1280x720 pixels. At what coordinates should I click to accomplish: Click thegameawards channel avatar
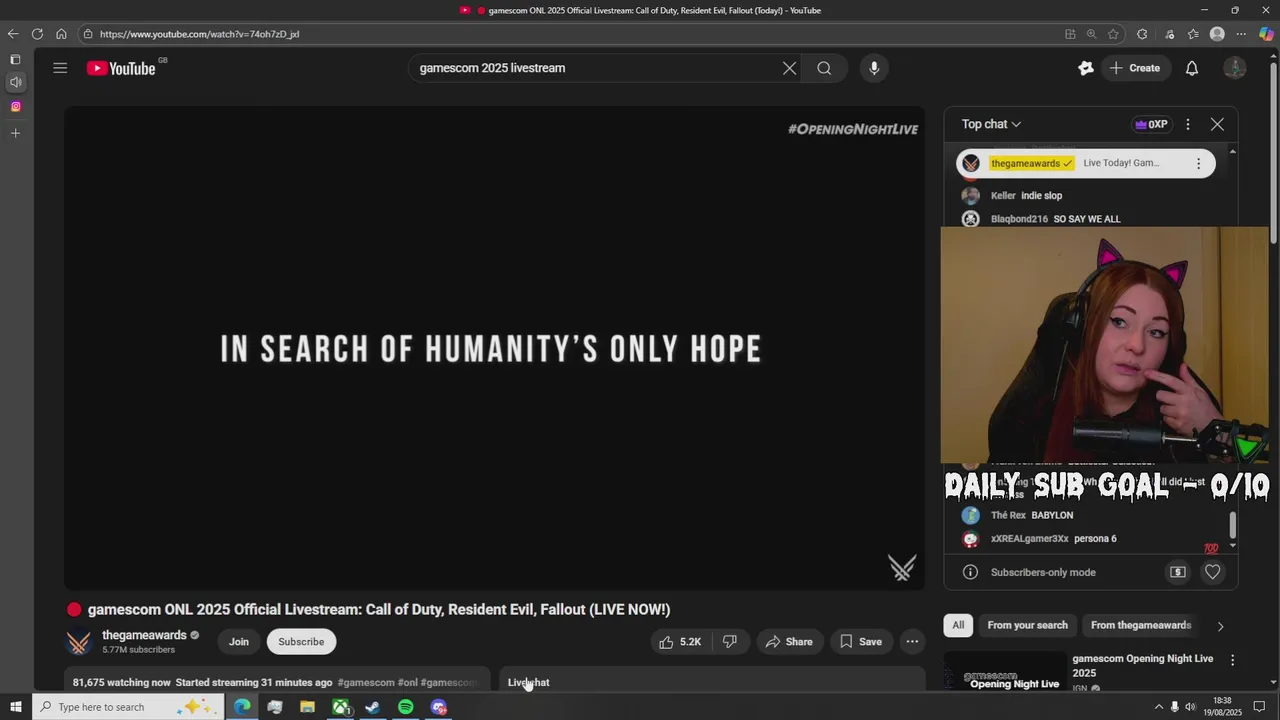click(x=79, y=642)
